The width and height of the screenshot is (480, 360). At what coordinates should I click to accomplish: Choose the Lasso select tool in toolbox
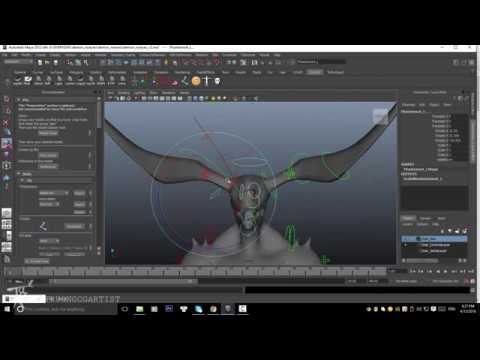7,111
